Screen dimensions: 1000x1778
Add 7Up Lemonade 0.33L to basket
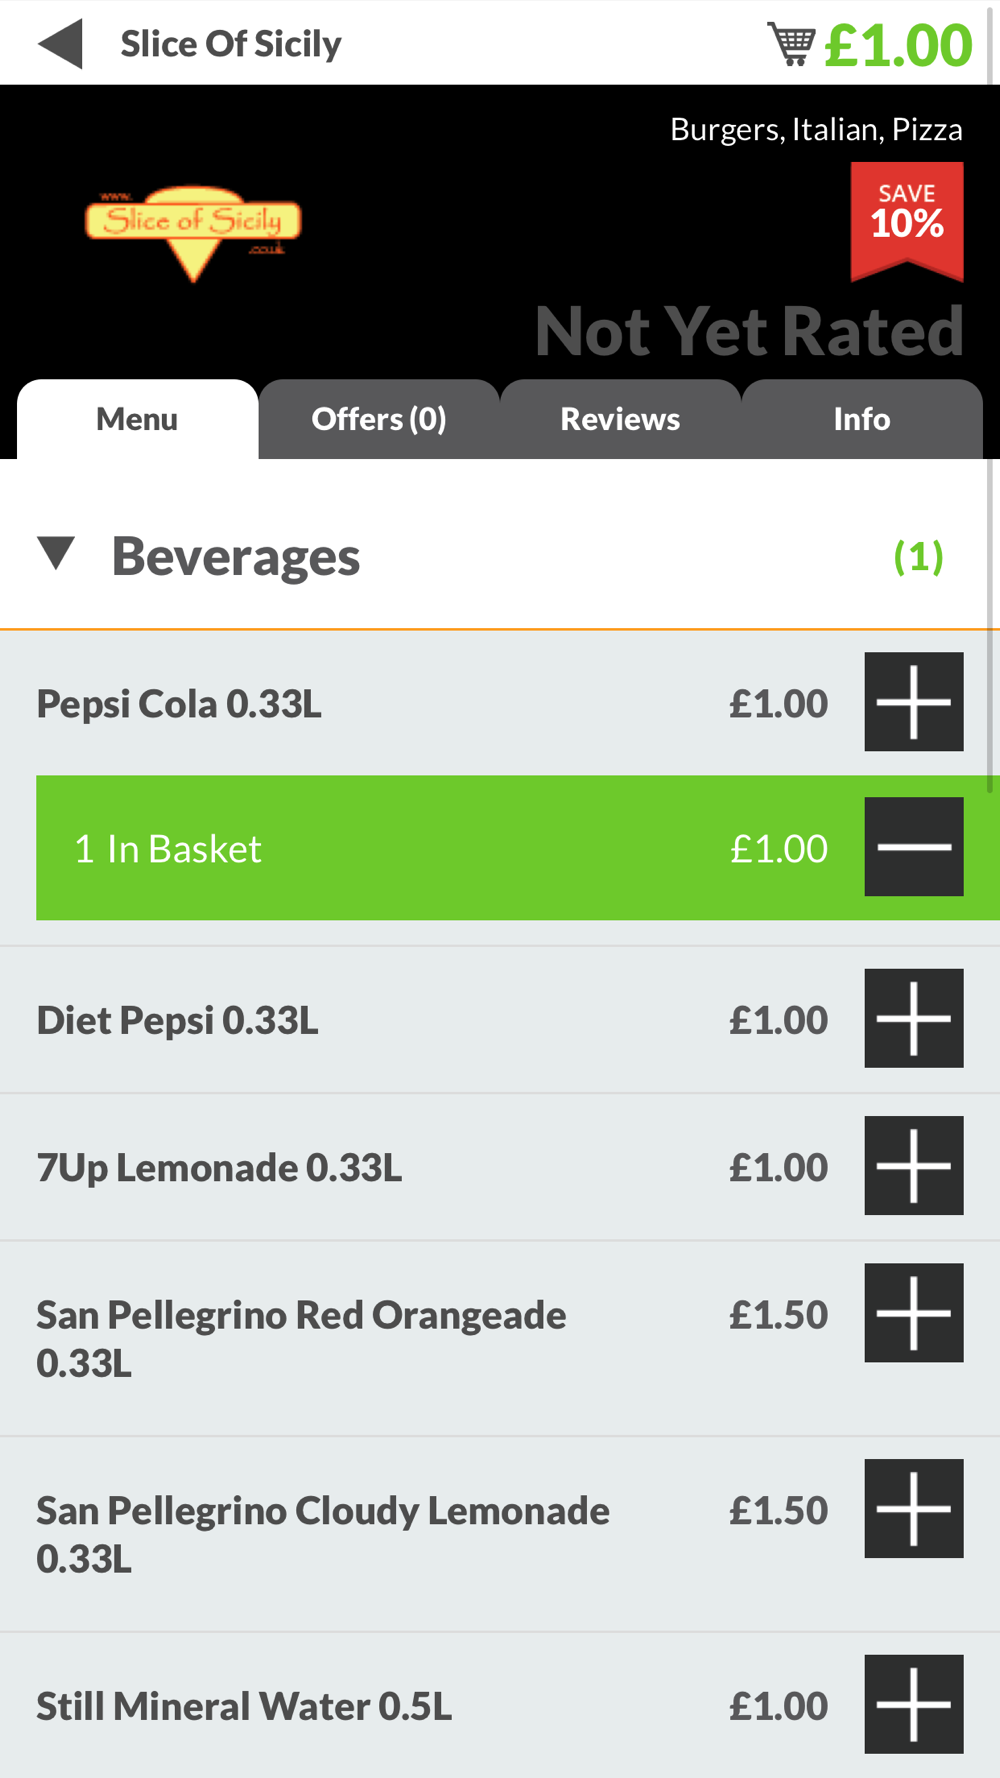913,1166
